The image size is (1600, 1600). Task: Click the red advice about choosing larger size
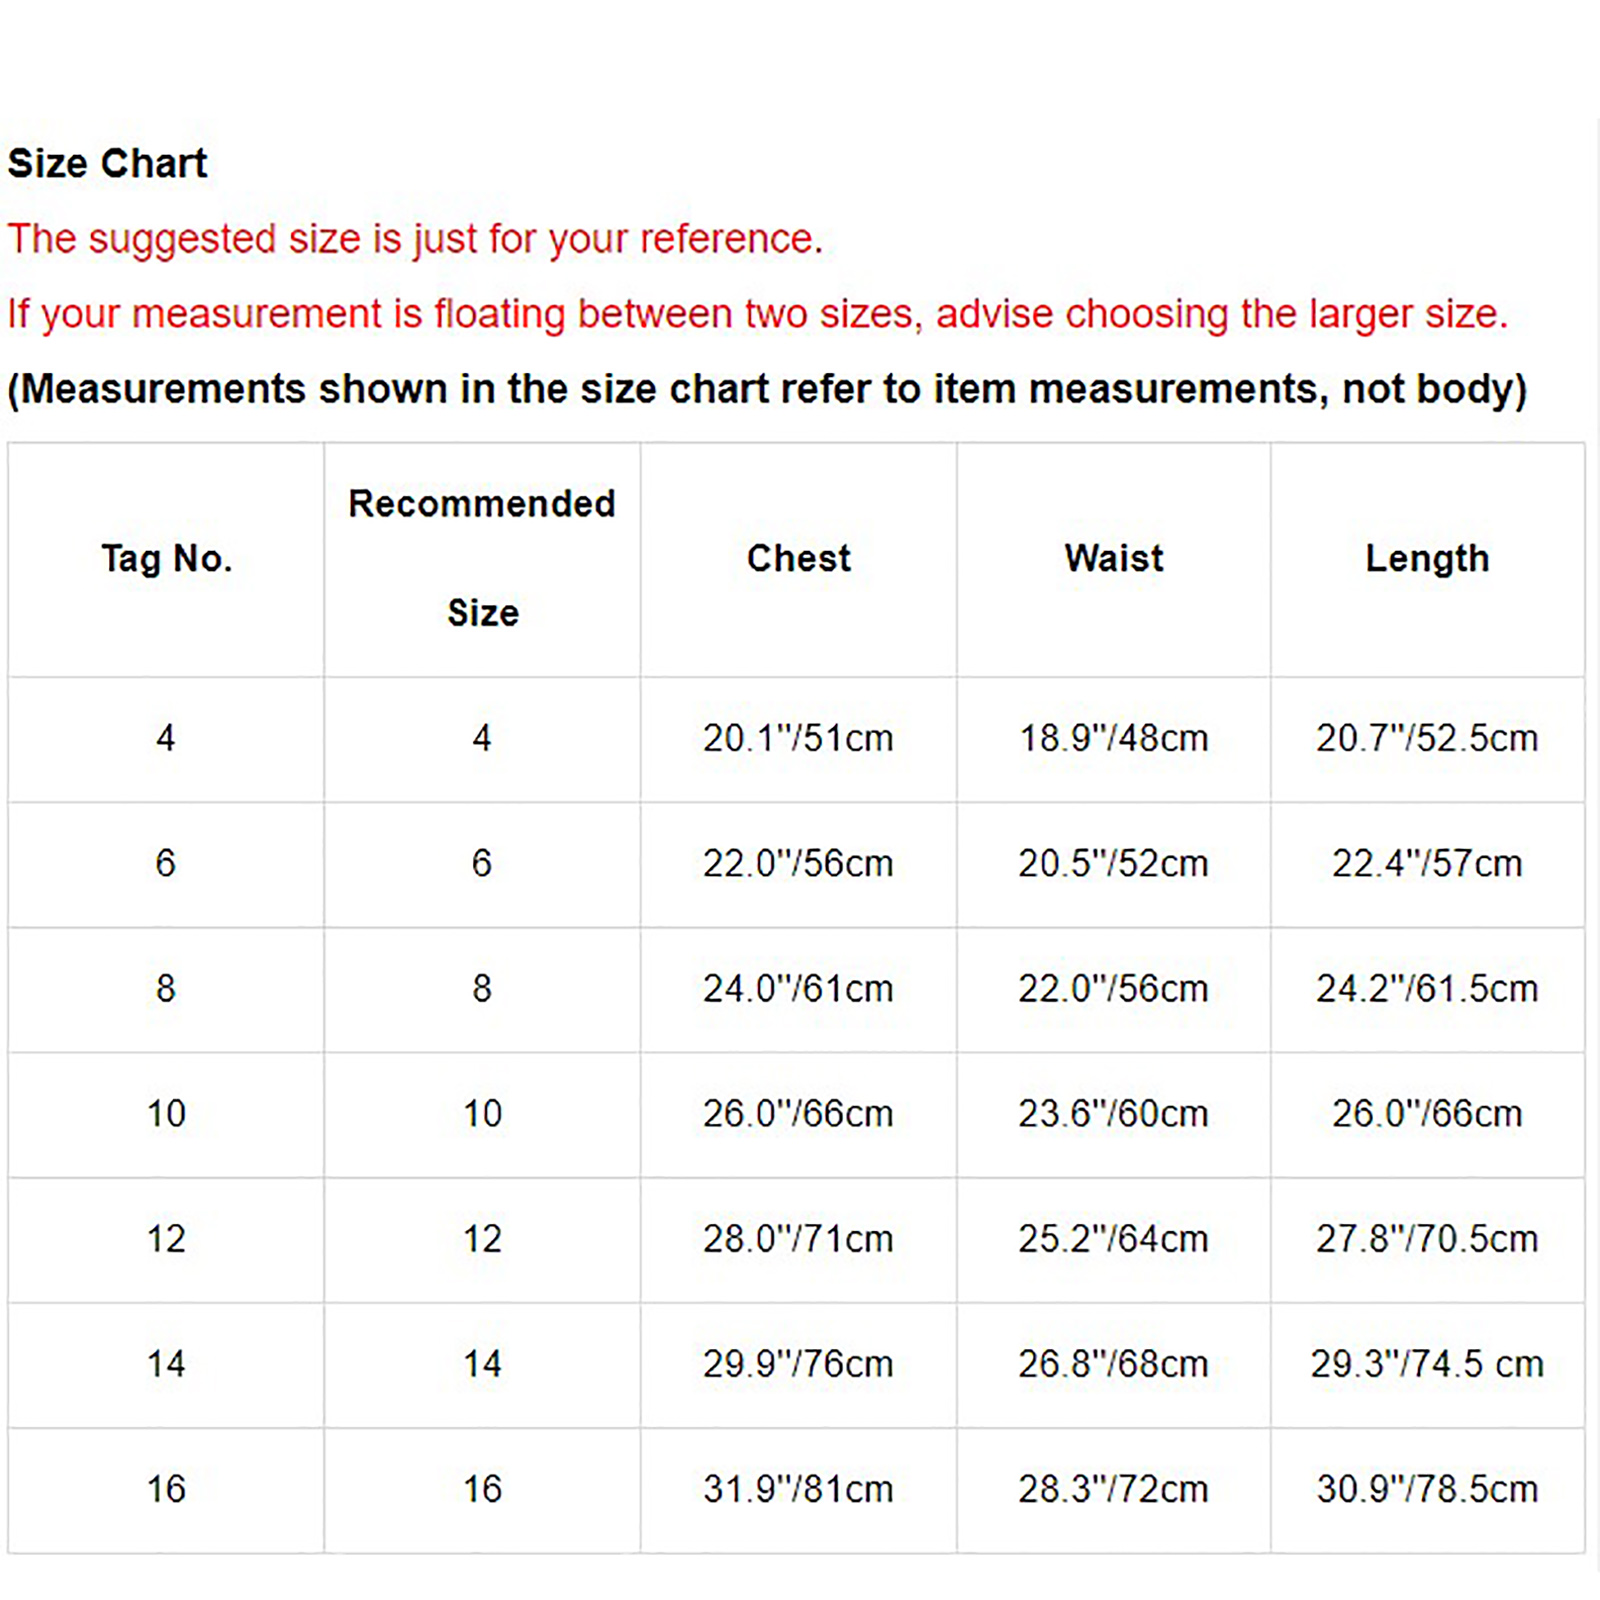click(x=757, y=314)
